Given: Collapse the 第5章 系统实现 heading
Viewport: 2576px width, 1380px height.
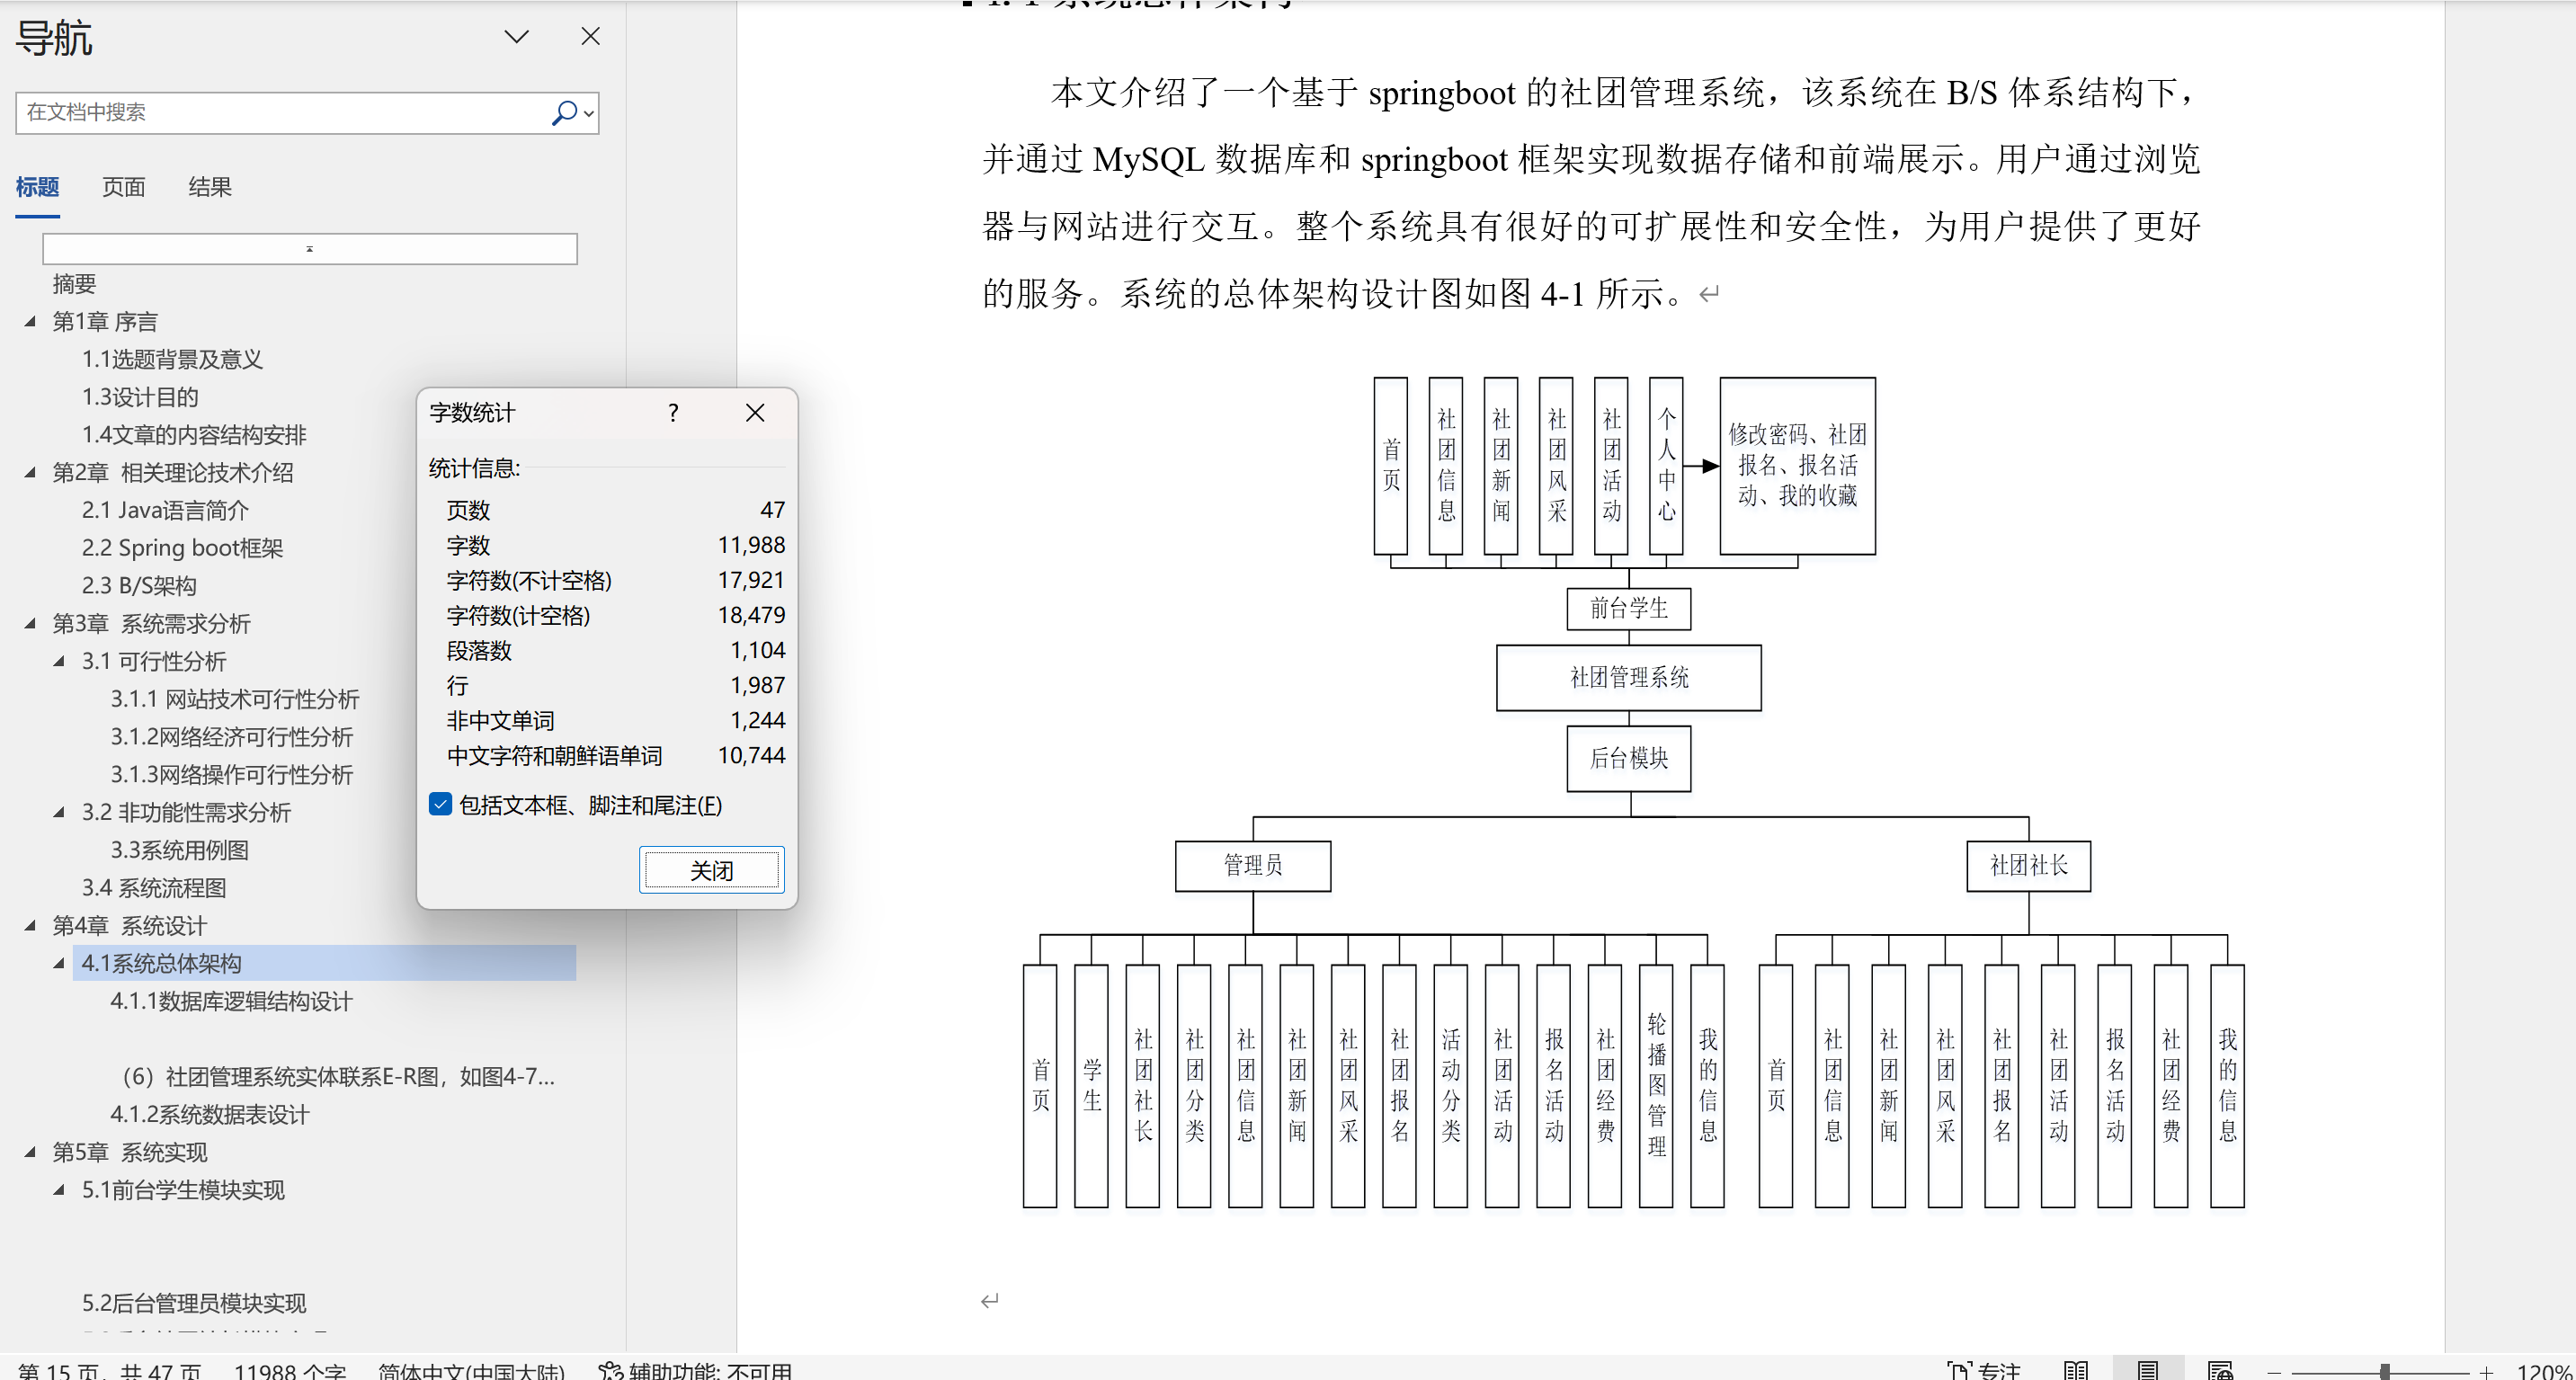Looking at the screenshot, I should (30, 1152).
